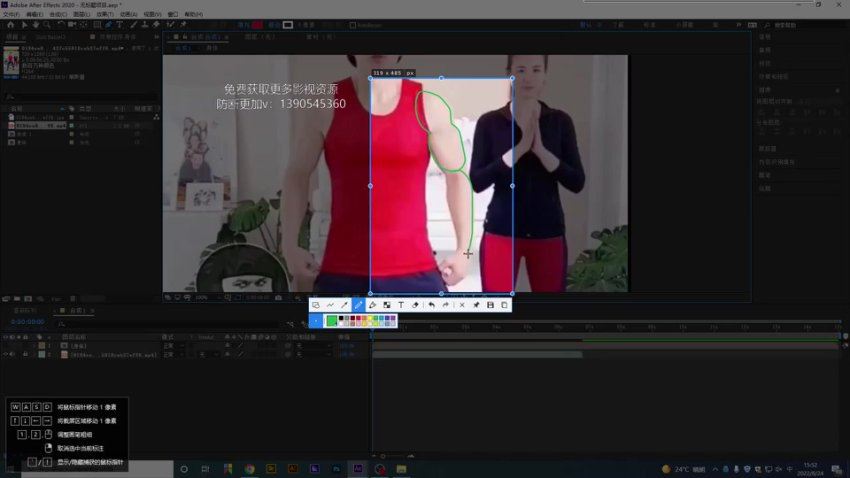This screenshot has width=850, height=478.
Task: Click the taskbar clock in the system tray
Action: coord(810,469)
